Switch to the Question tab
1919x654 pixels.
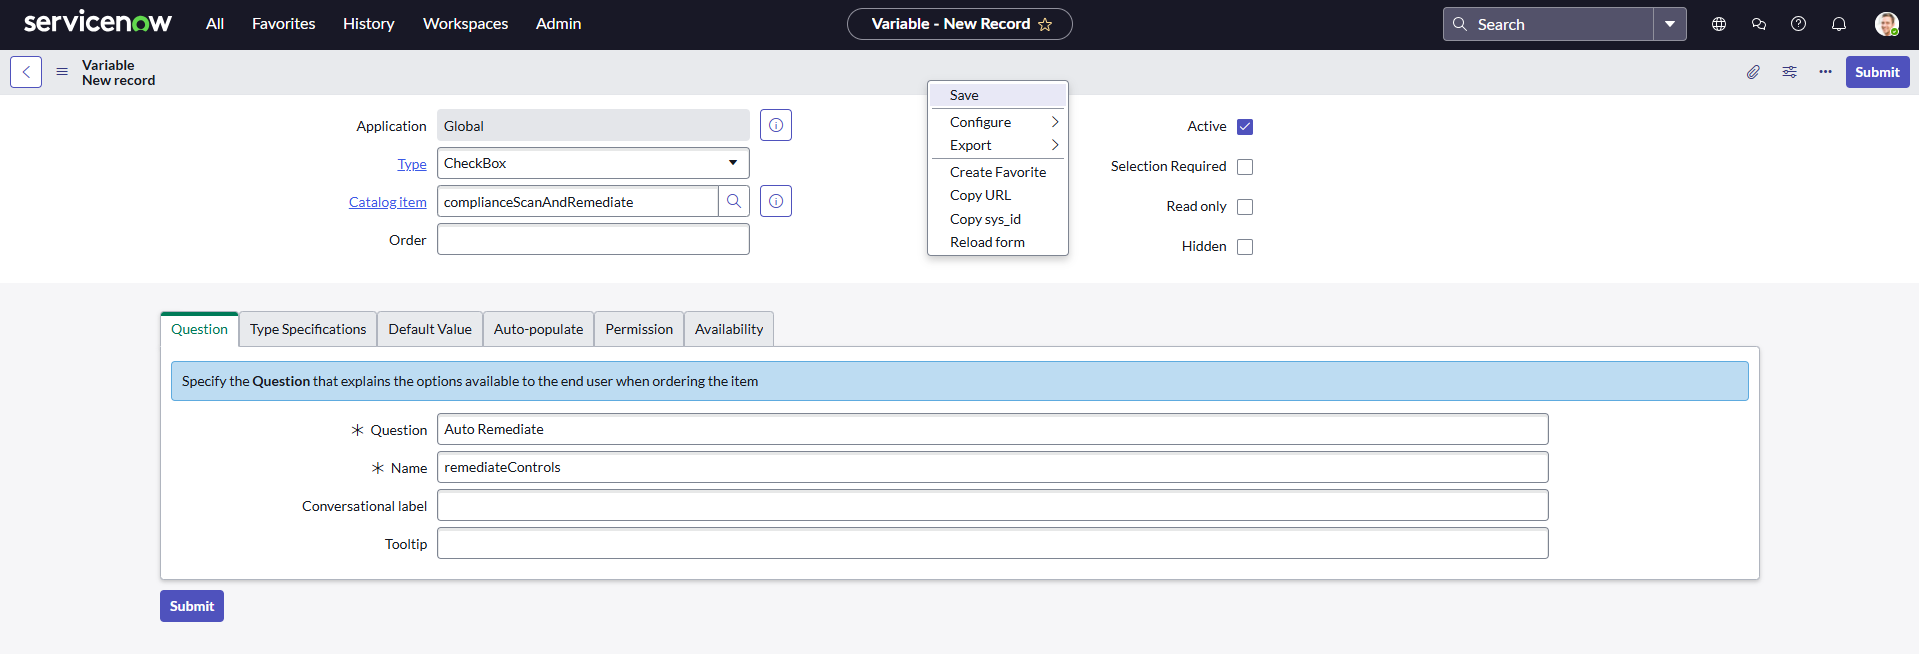199,329
